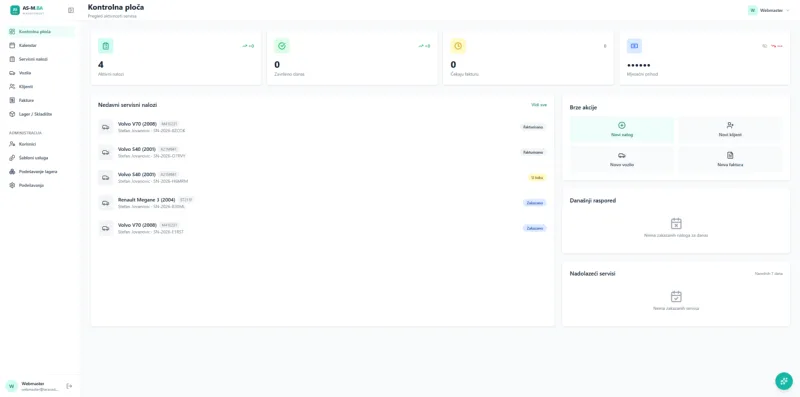Click the Nedavni servisni nalozi heading
Viewport: 800px width, 397px height.
[x=128, y=105]
